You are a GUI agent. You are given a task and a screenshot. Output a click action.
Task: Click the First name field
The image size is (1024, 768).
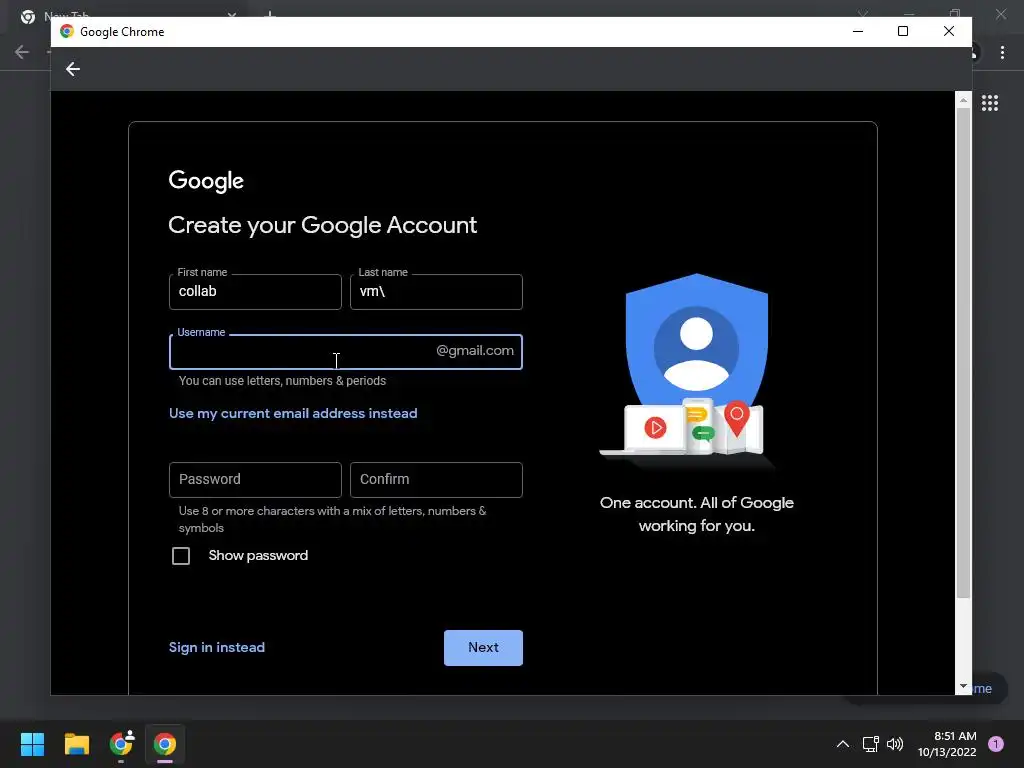(x=255, y=292)
